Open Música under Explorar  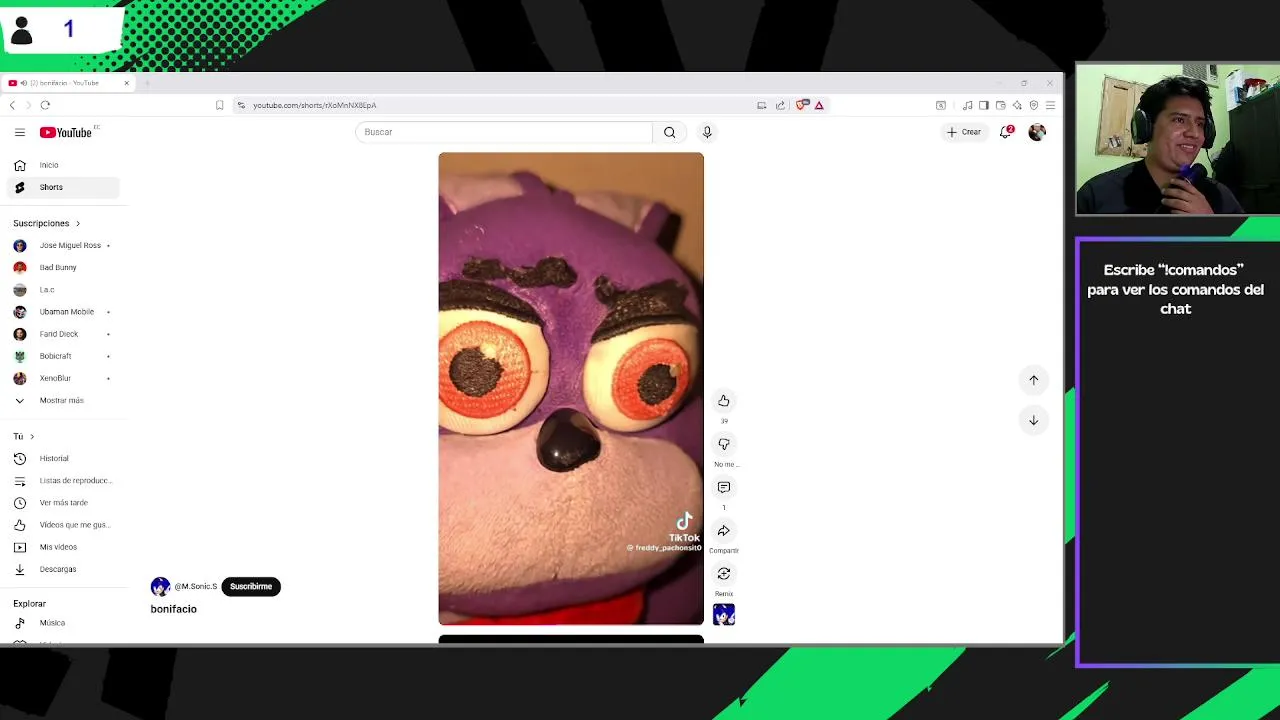tap(62, 623)
